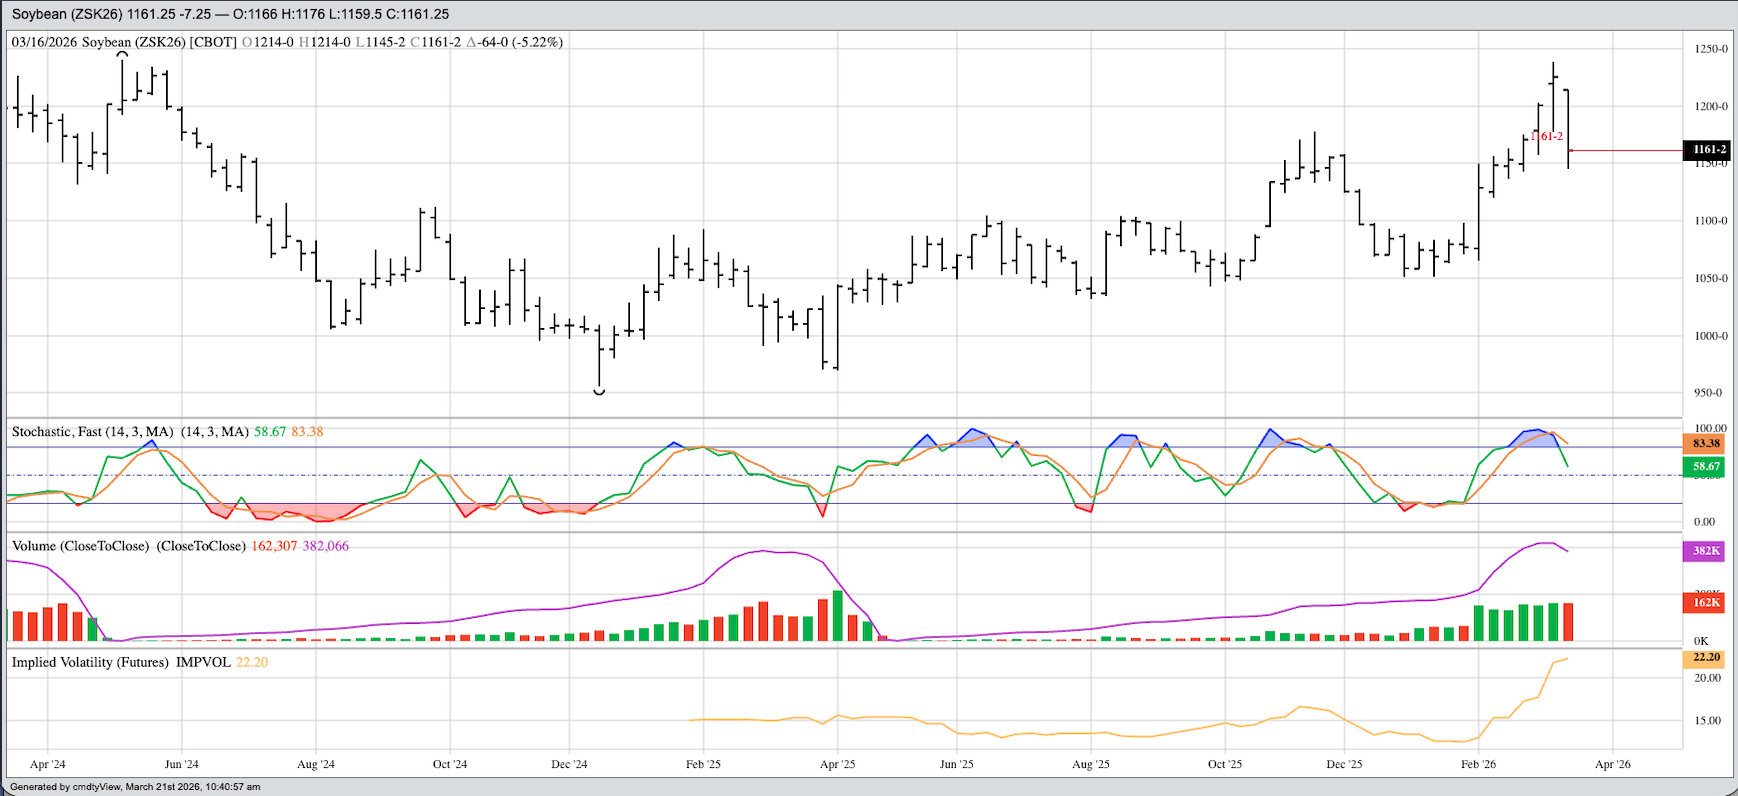This screenshot has width=1738, height=796.
Task: Click the high marker arc above May 2024 bar
Action: [x=122, y=55]
